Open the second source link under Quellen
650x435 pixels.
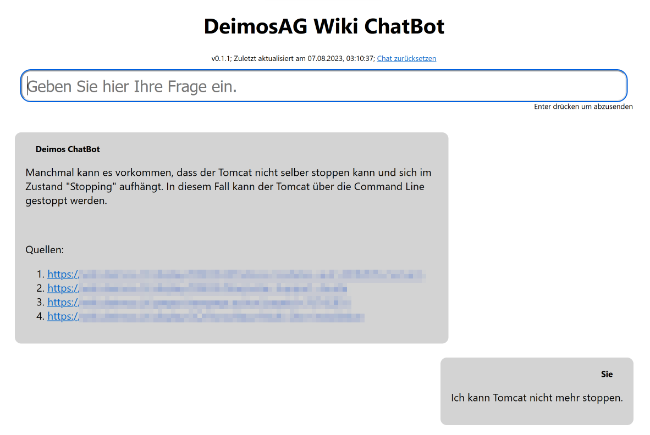coord(197,288)
